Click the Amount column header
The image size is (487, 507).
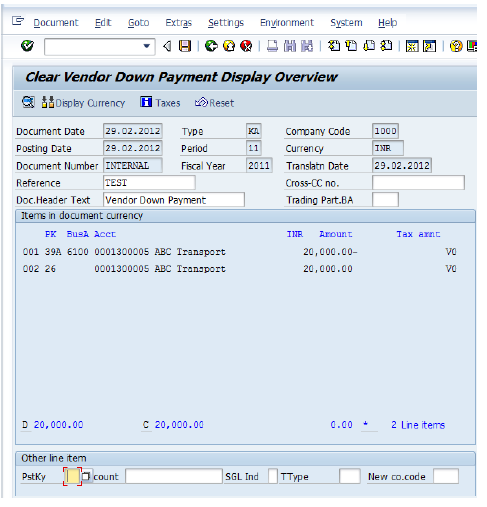pos(336,234)
